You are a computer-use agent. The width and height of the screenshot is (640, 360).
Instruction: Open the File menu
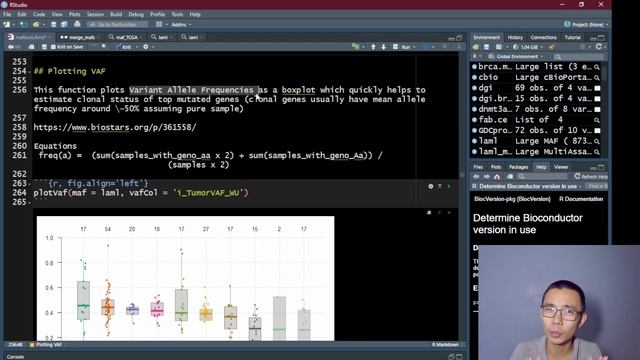[7, 14]
